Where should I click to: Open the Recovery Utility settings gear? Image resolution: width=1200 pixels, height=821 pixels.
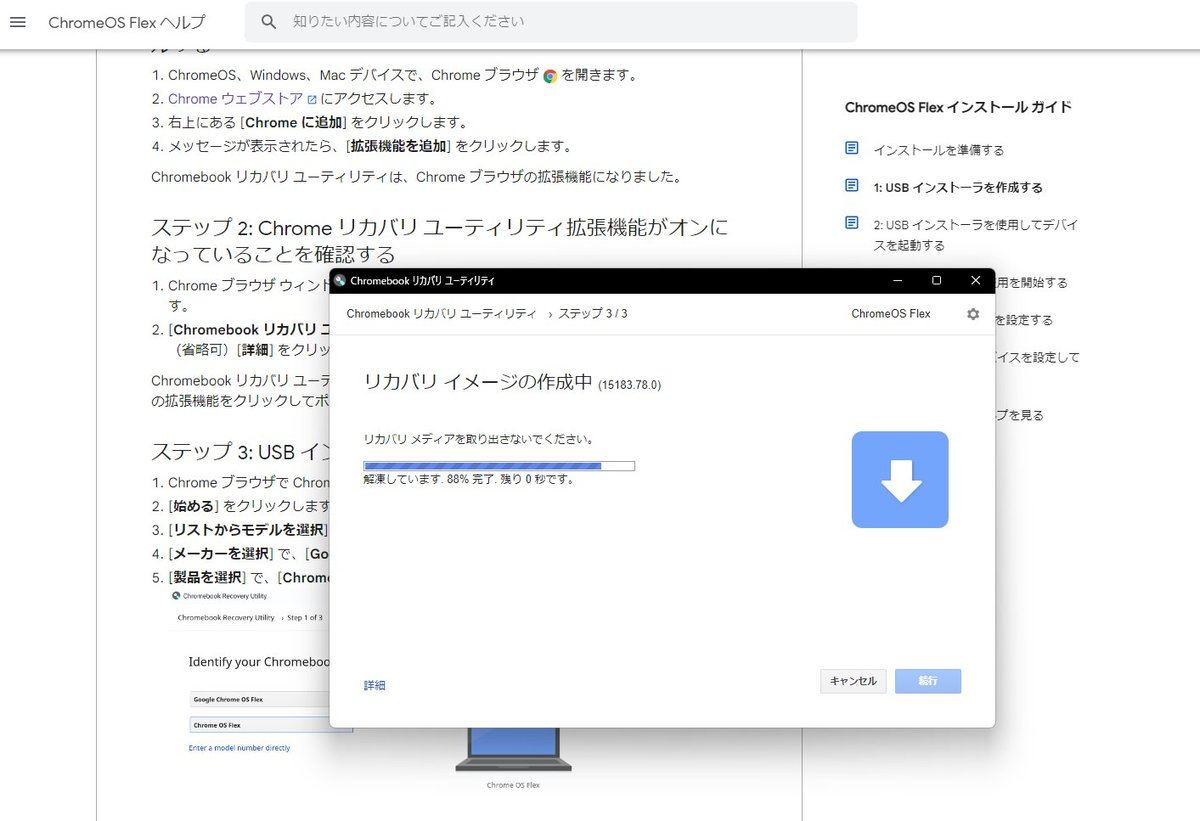pos(973,314)
